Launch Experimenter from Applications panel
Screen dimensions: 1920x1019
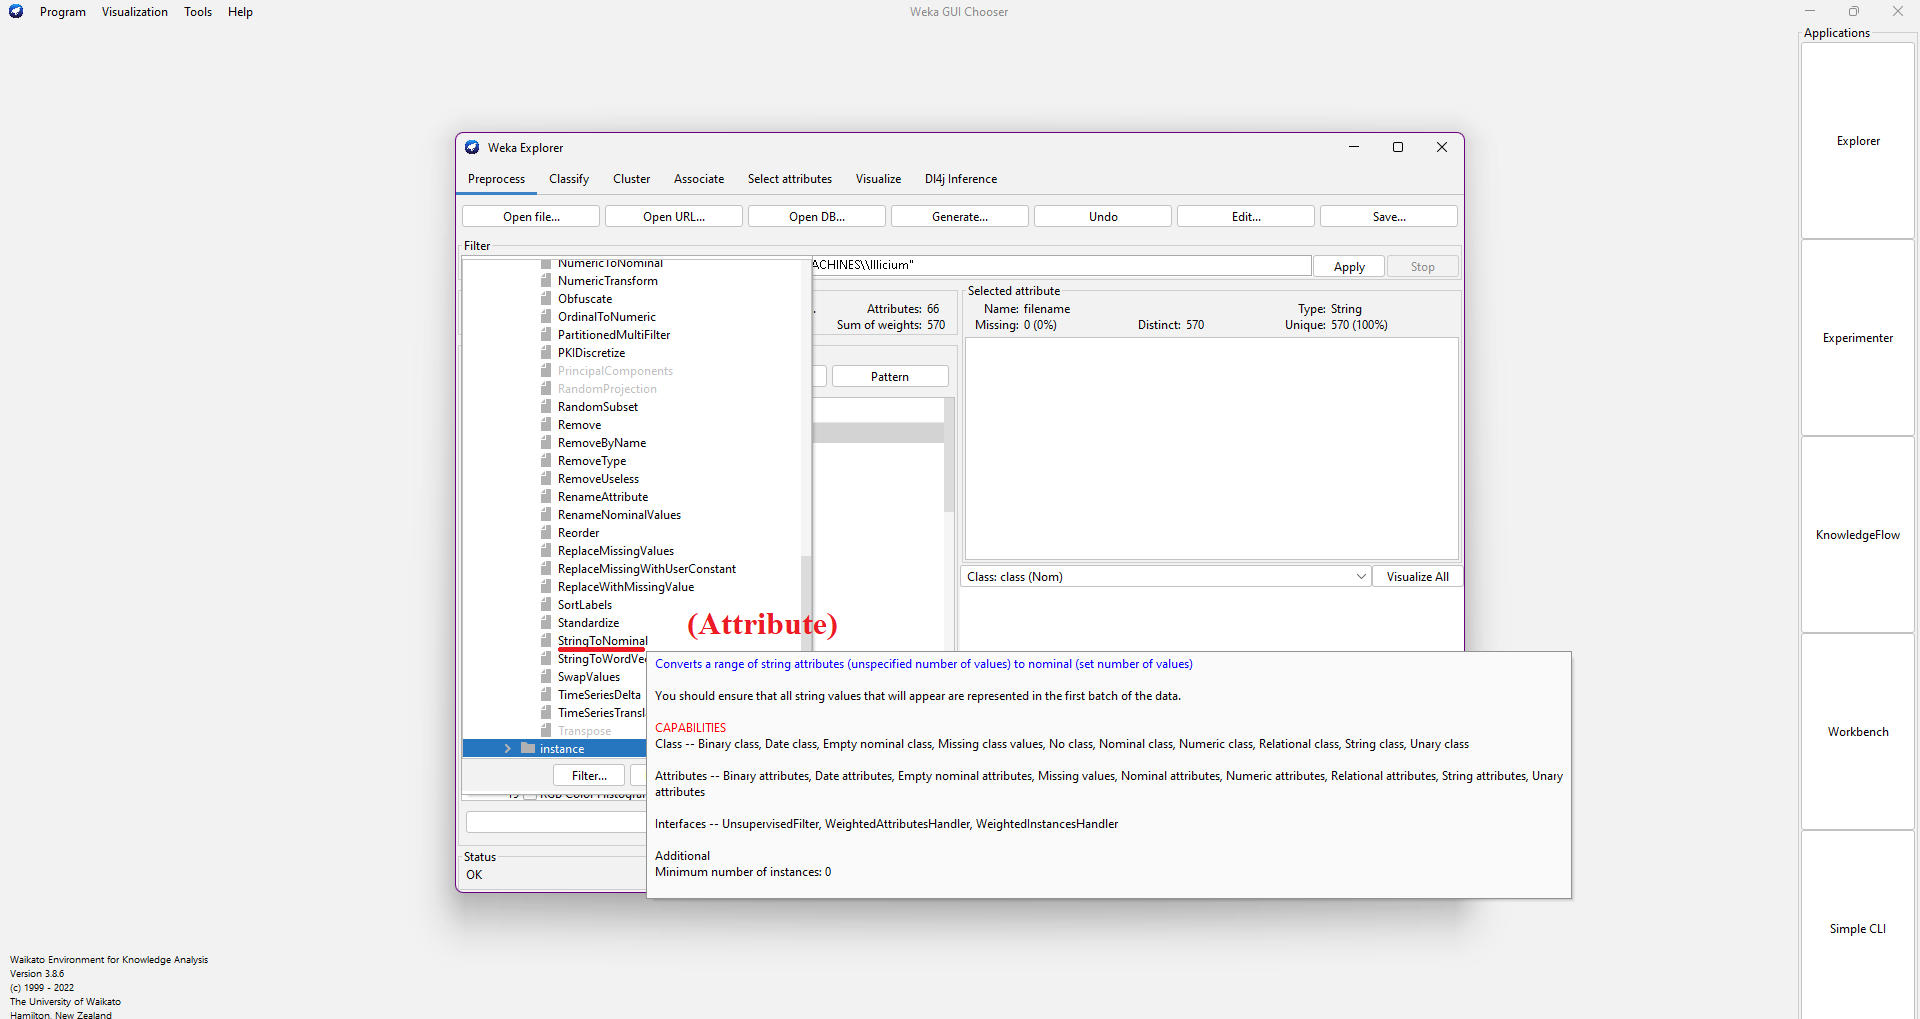pyautogui.click(x=1857, y=338)
